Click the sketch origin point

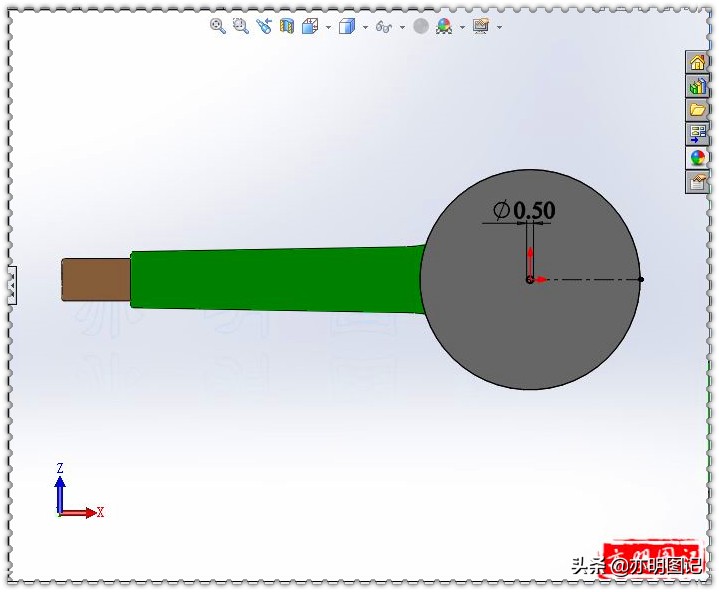[530, 279]
